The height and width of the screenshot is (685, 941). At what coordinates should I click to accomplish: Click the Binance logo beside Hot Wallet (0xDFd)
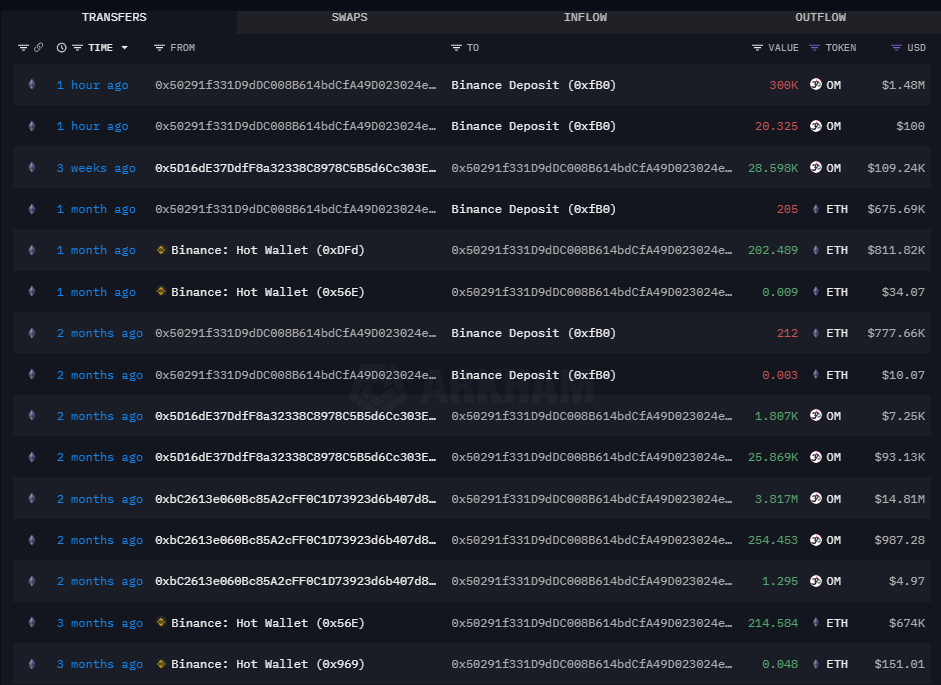pos(161,250)
